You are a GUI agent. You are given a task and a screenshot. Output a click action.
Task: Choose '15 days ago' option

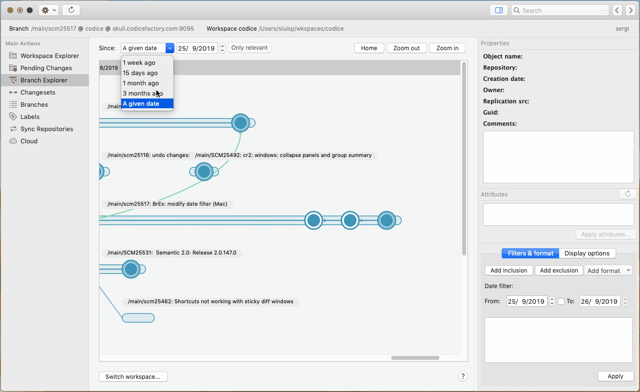click(x=147, y=73)
